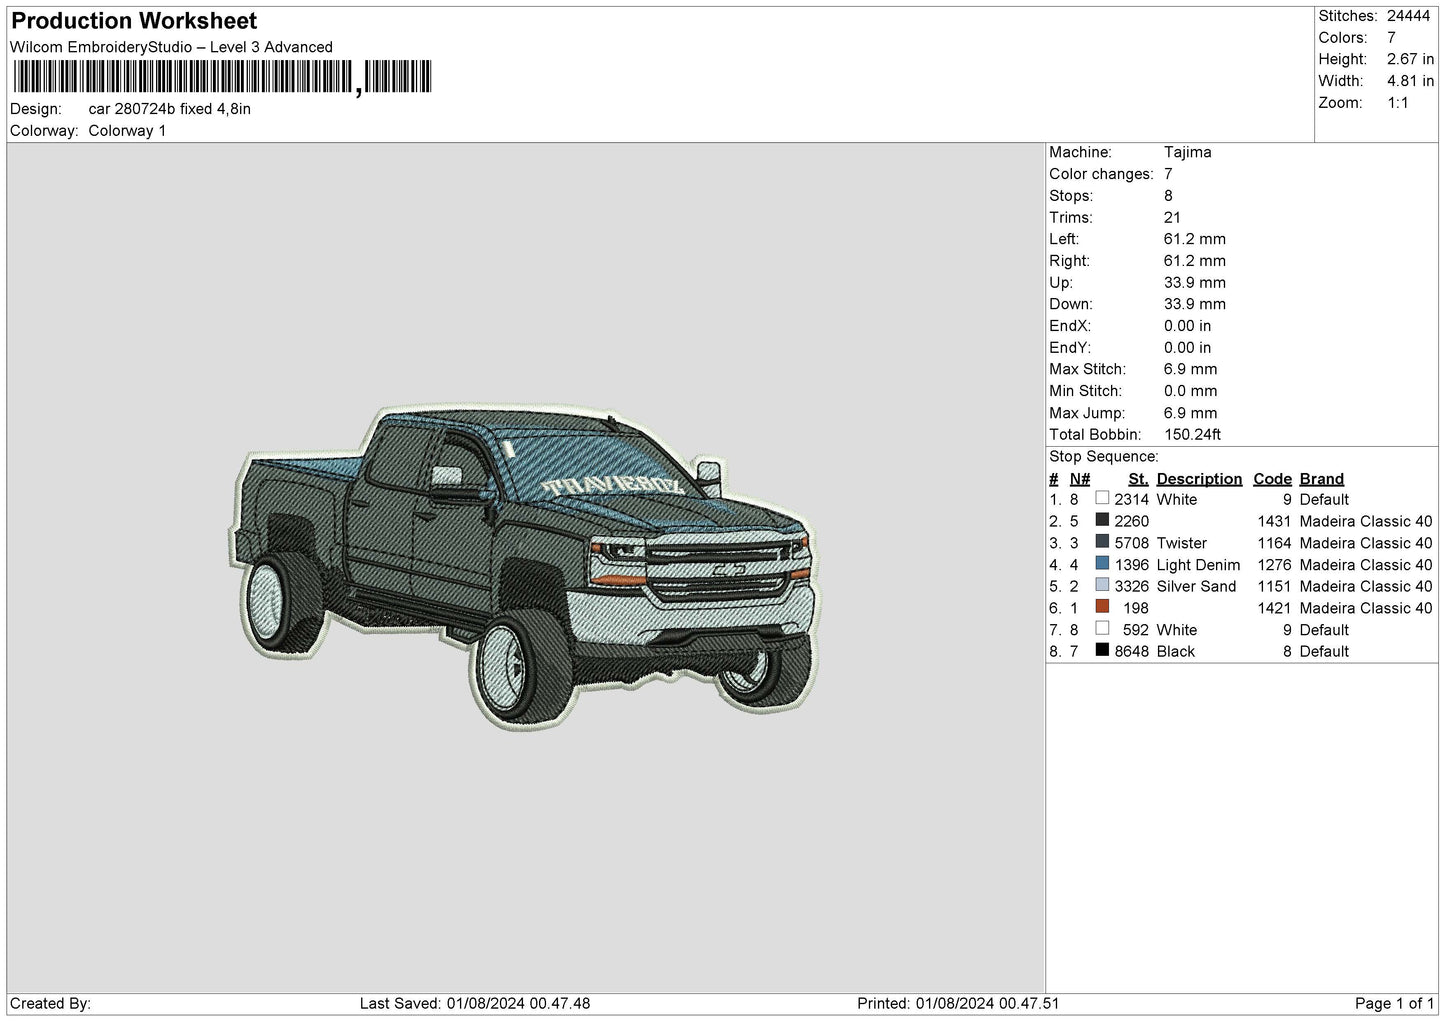Click the Black color swatch in stop 8
Viewport: 1445px width, 1021px height.
point(1102,650)
